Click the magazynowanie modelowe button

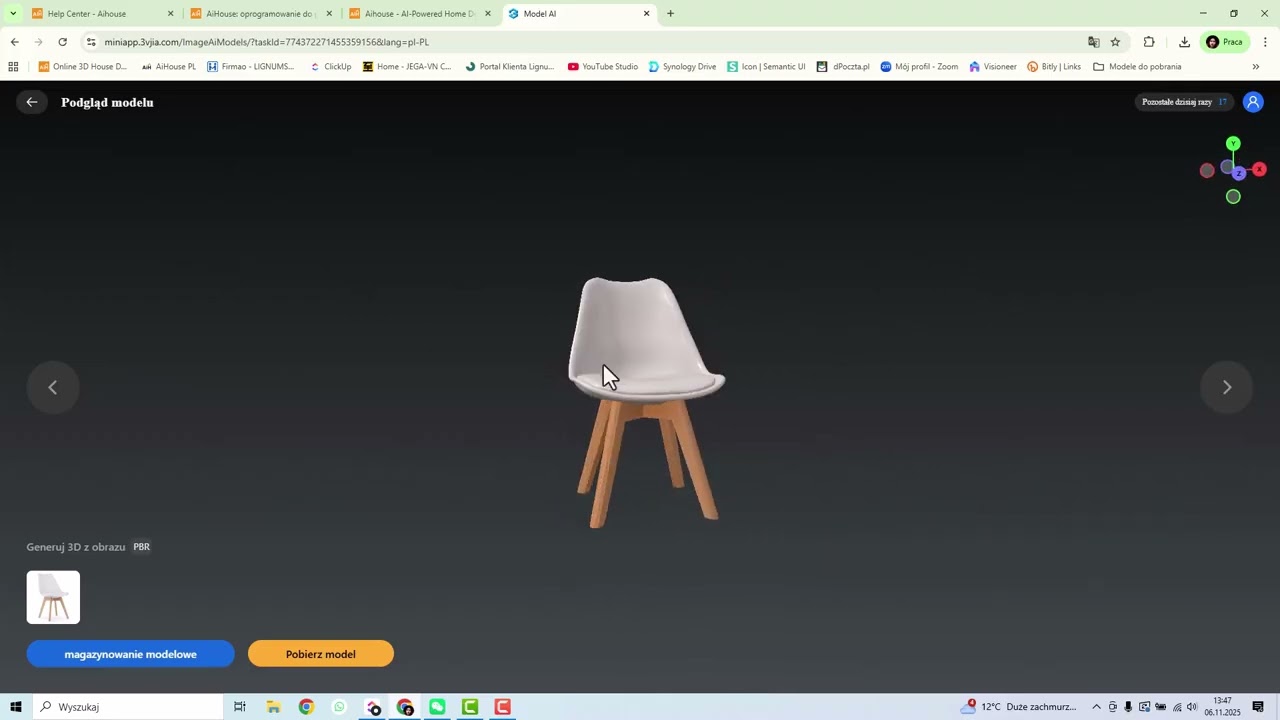click(x=130, y=654)
